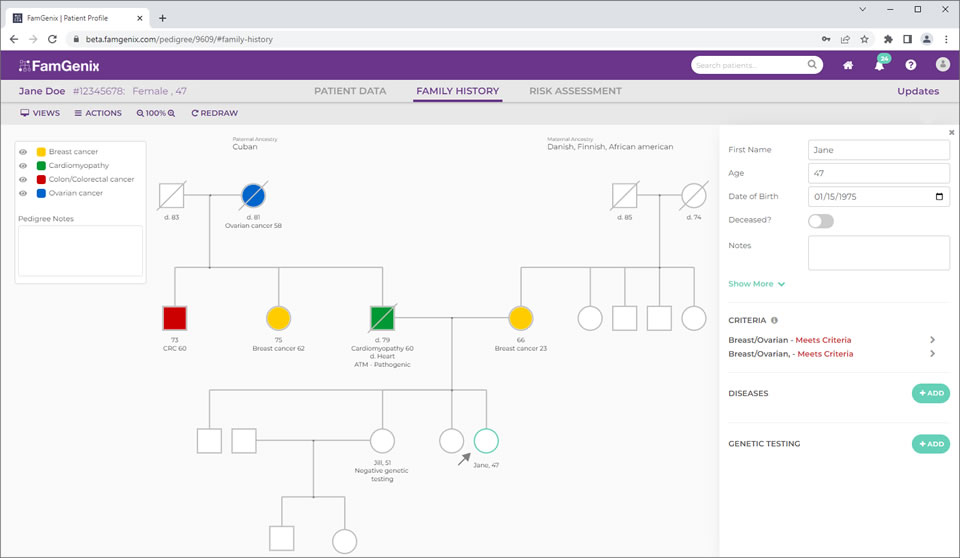Open the browser extensions puzzle icon
Image resolution: width=960 pixels, height=558 pixels.
tap(888, 39)
